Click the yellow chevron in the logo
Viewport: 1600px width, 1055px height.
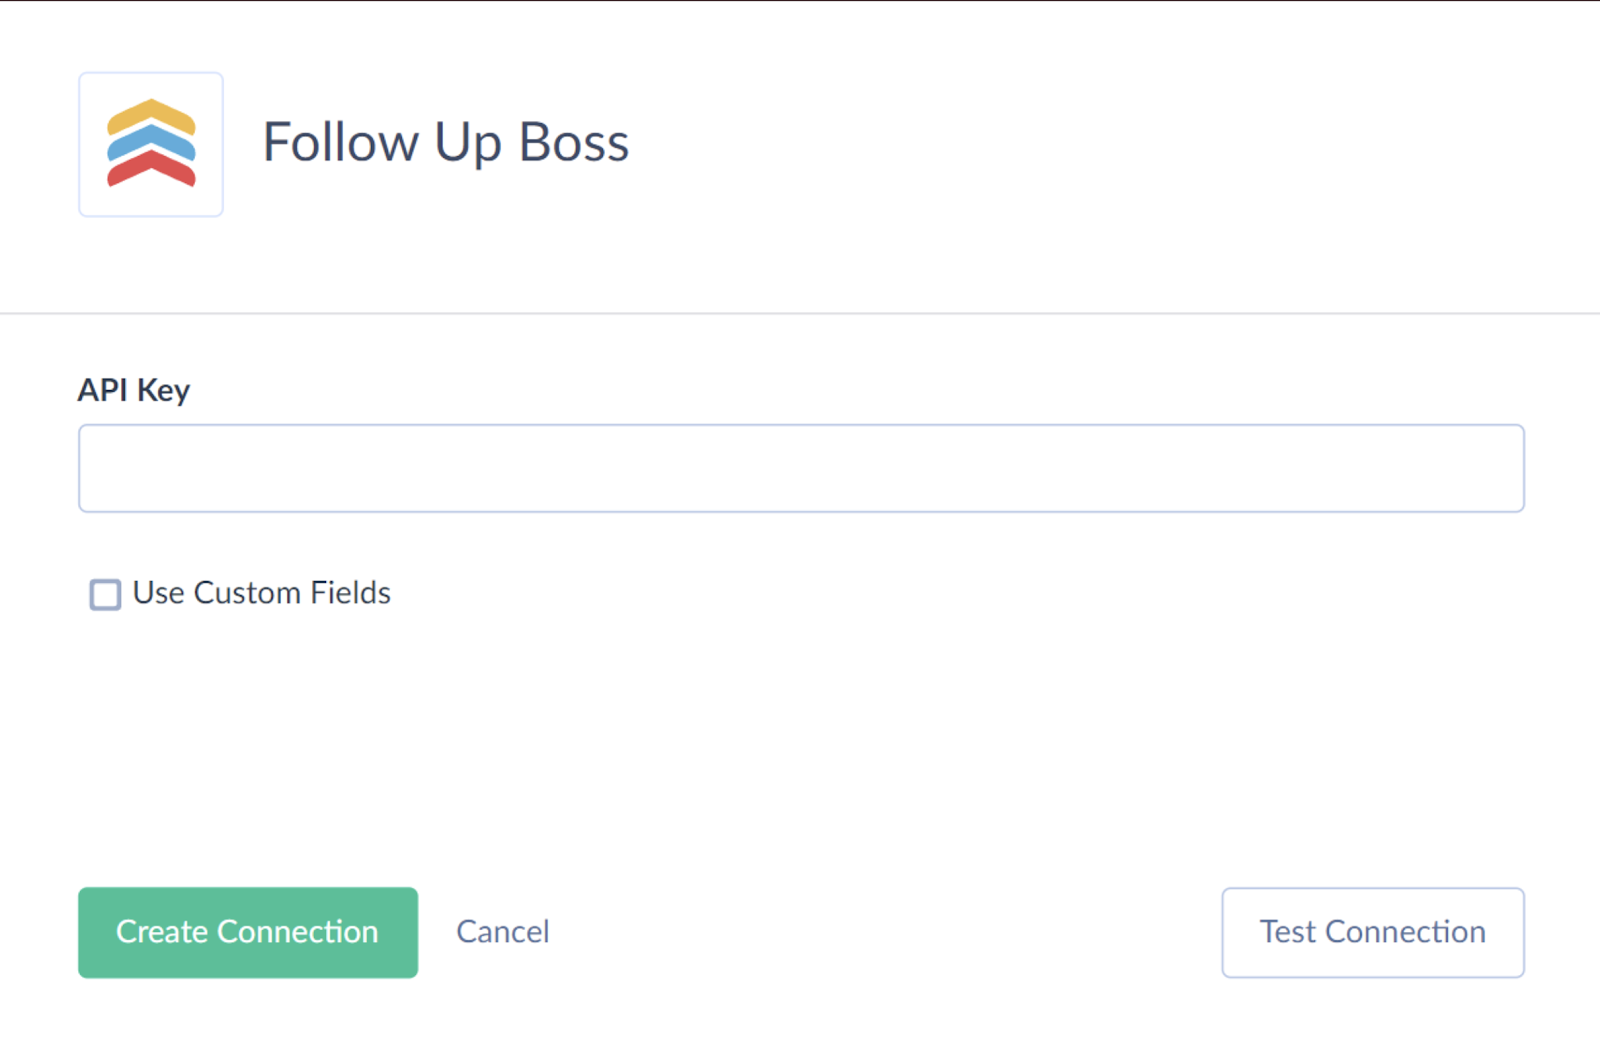(x=151, y=114)
